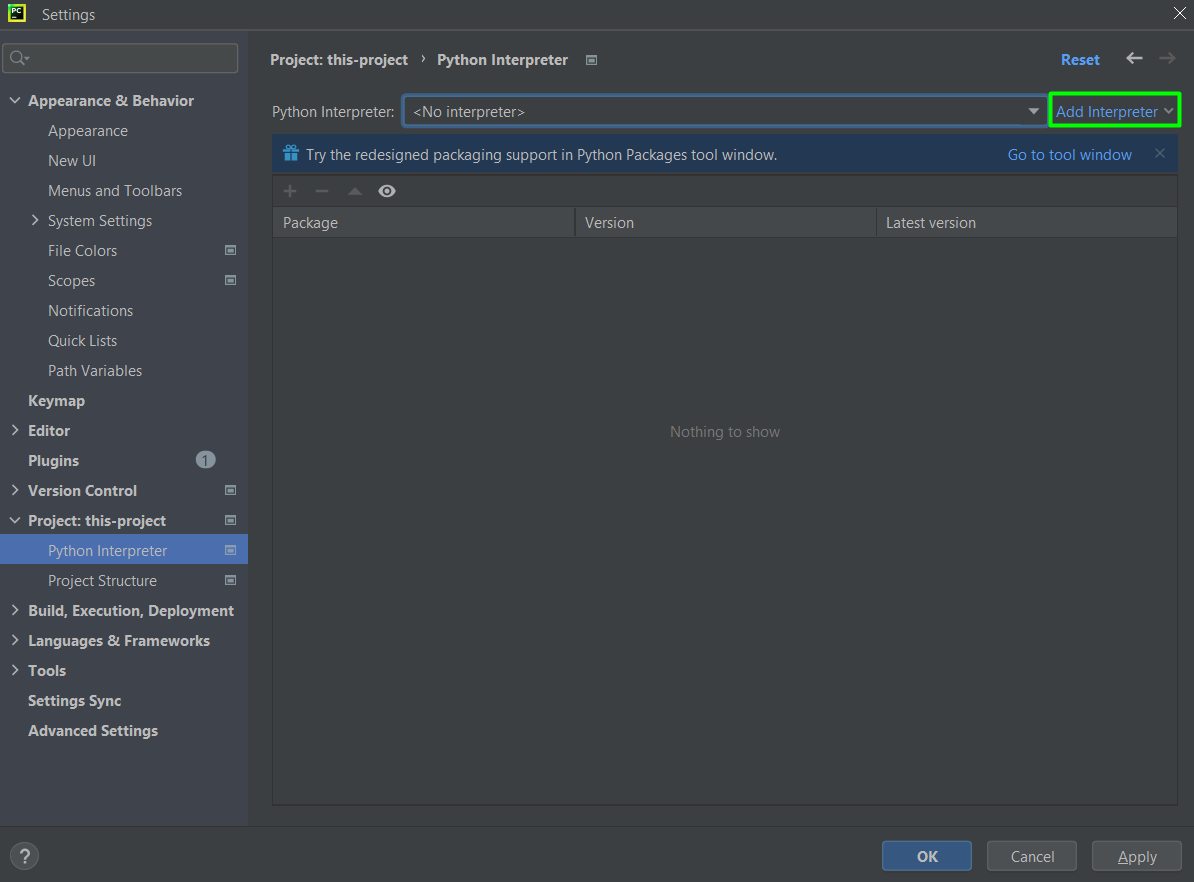
Task: Close the Settings dialog window
Action: (1180, 13)
